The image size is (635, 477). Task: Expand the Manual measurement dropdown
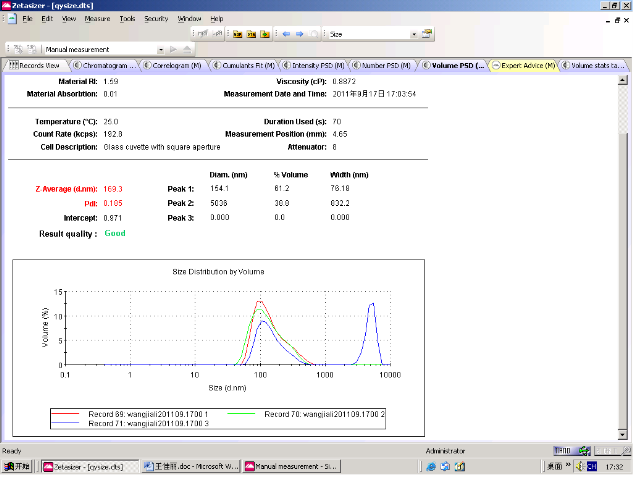click(x=161, y=49)
